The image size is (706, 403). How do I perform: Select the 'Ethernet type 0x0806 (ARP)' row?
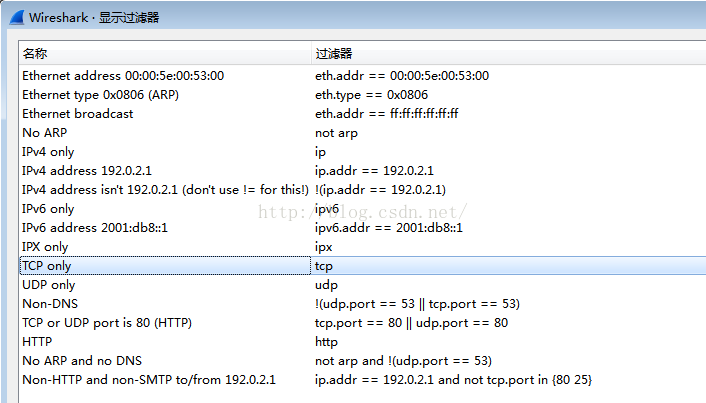pyautogui.click(x=363, y=95)
